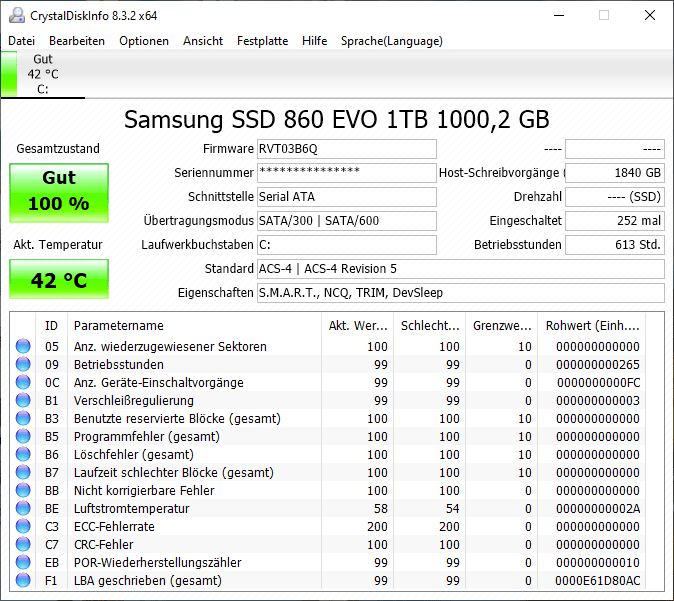The image size is (674, 601).
Task: Open the Festplatte menu
Action: click(263, 41)
